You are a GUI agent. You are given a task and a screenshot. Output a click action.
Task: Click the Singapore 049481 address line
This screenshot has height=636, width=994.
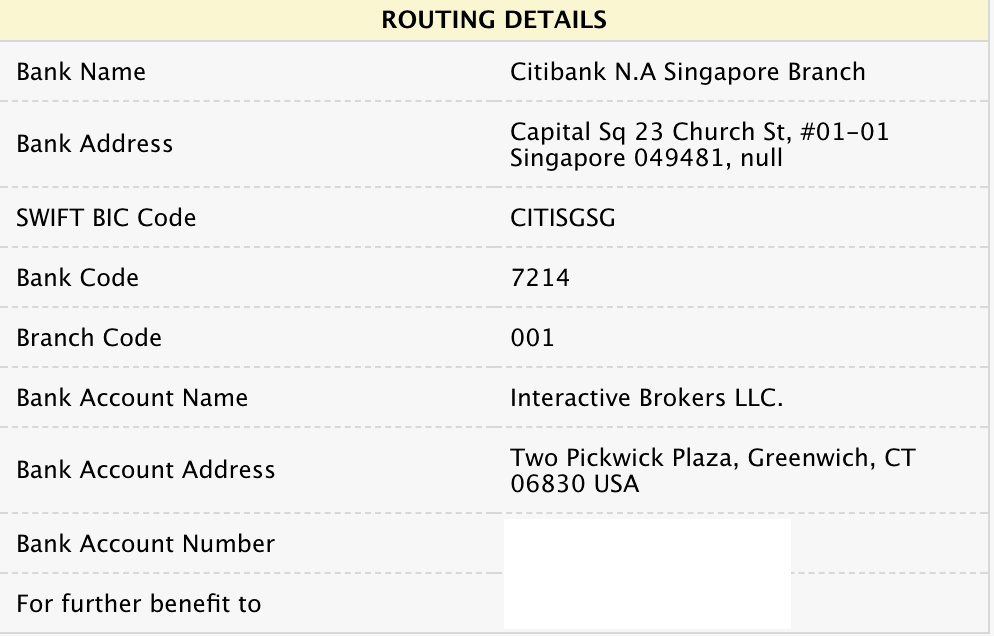tap(646, 157)
